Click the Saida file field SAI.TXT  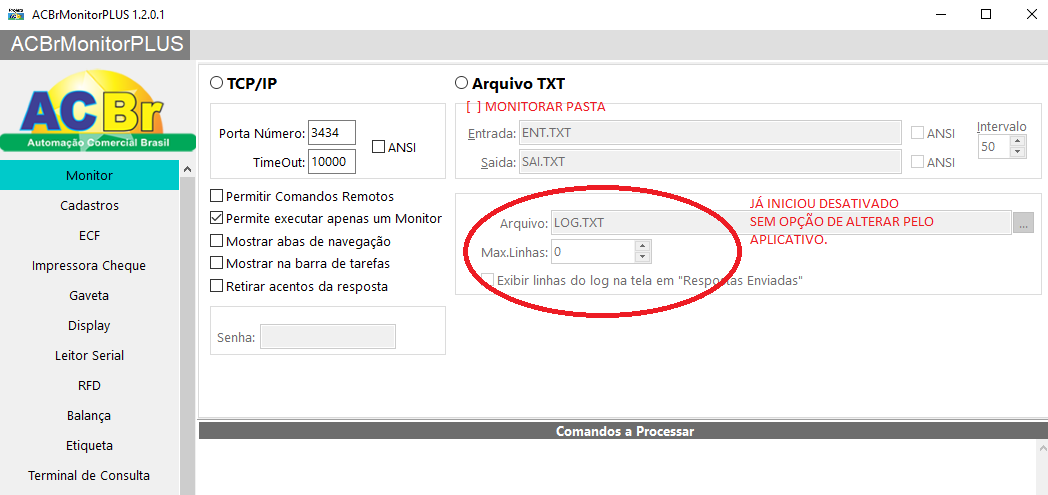pos(710,162)
